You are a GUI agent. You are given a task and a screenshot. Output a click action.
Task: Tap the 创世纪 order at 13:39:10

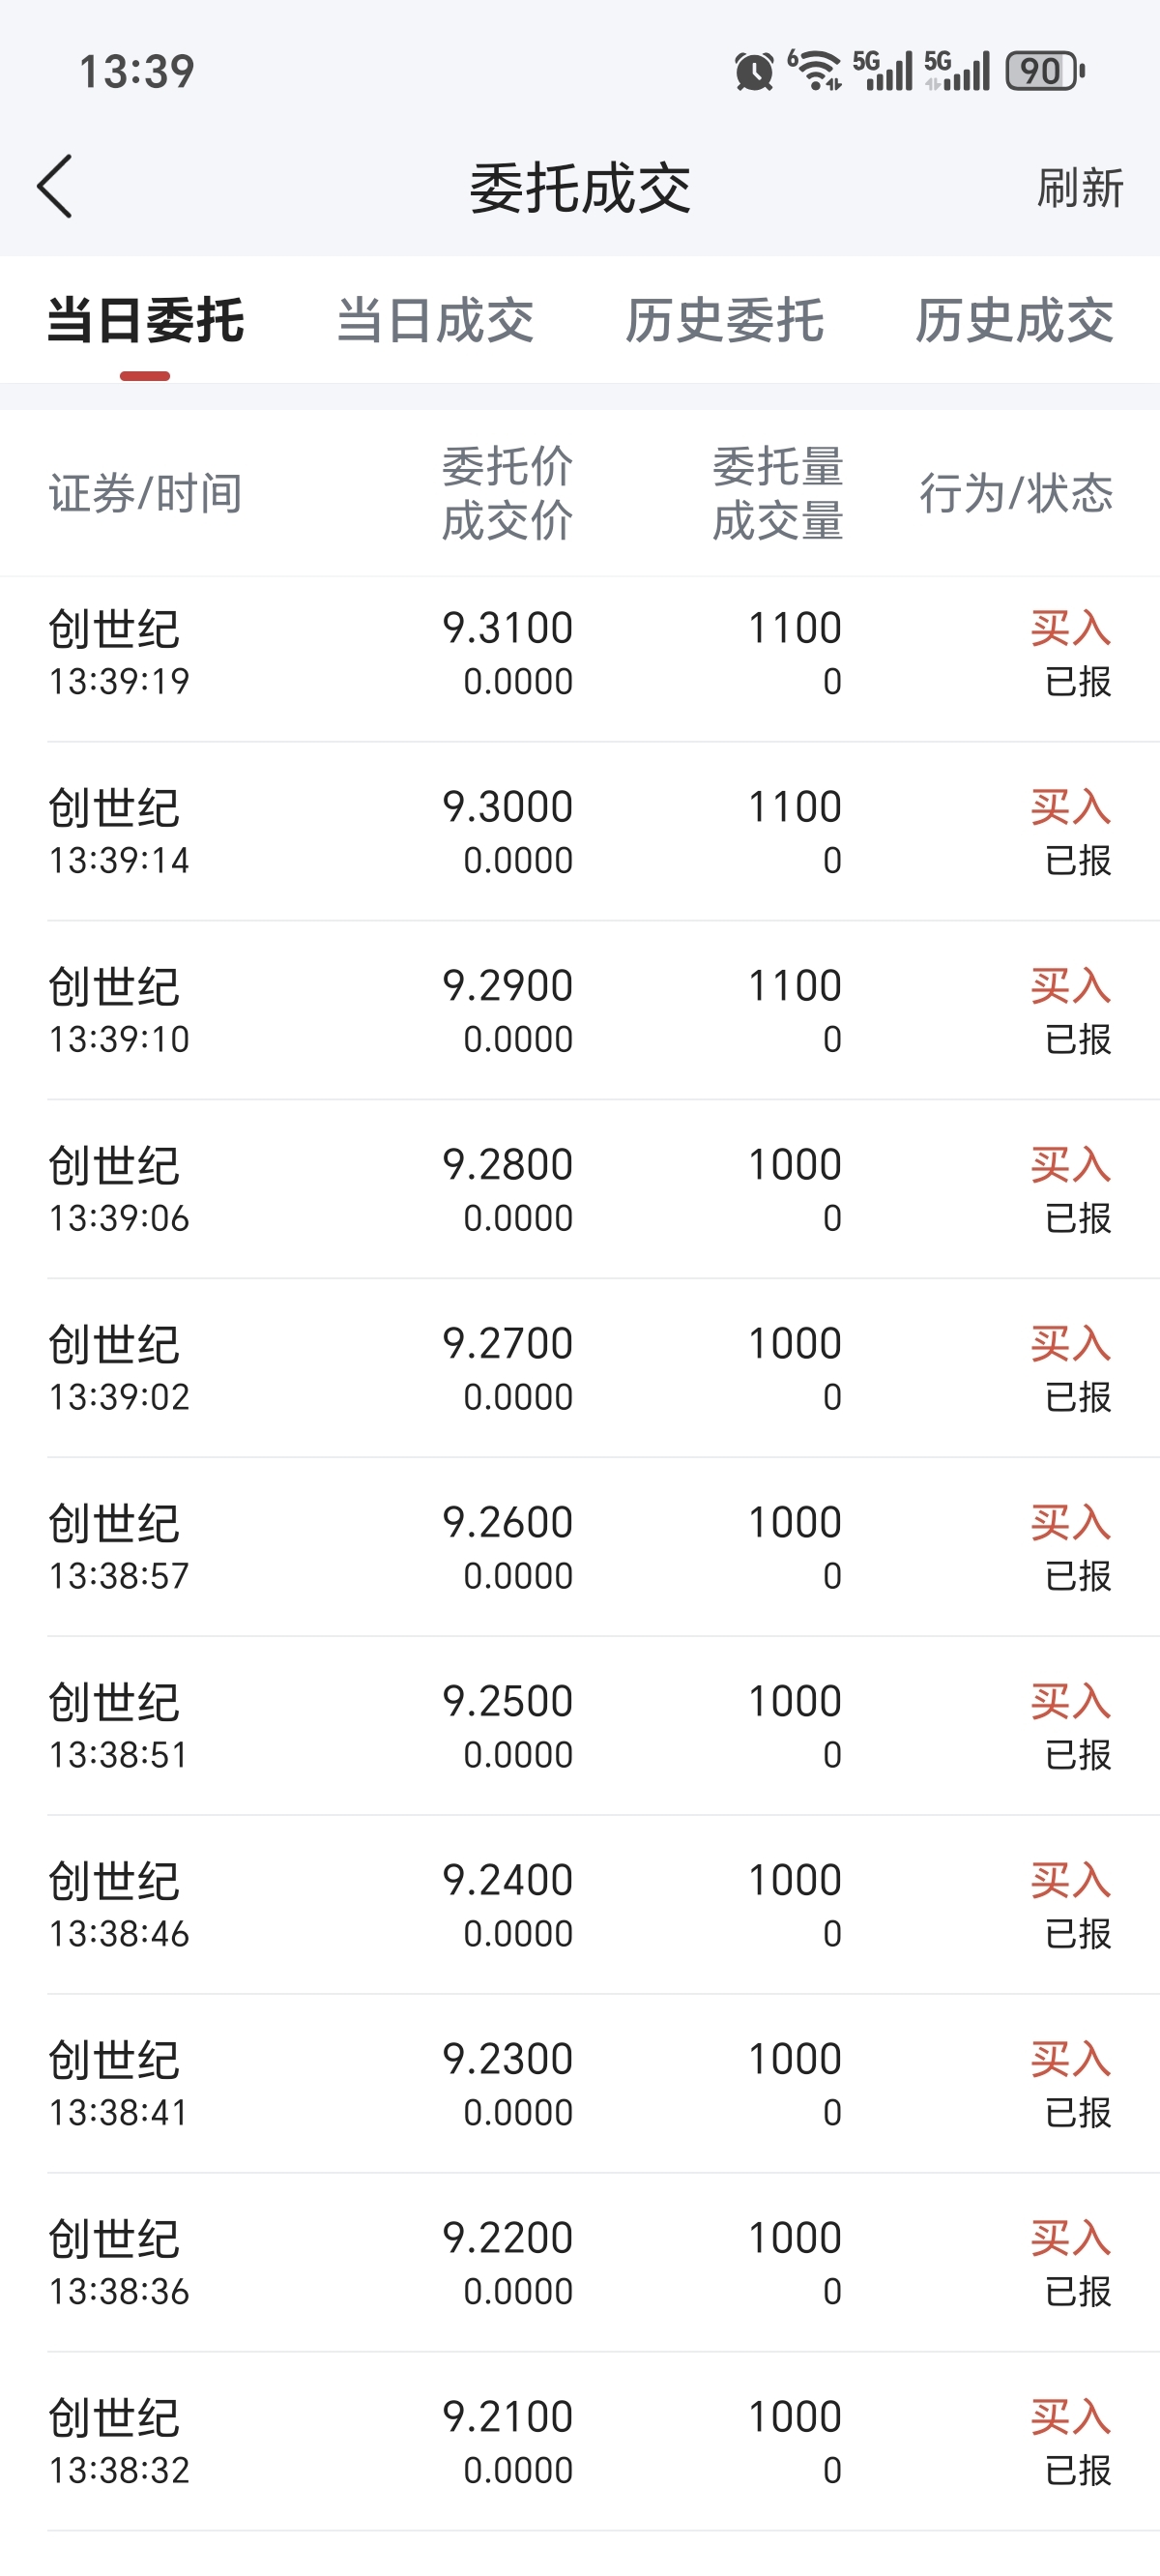click(580, 1011)
